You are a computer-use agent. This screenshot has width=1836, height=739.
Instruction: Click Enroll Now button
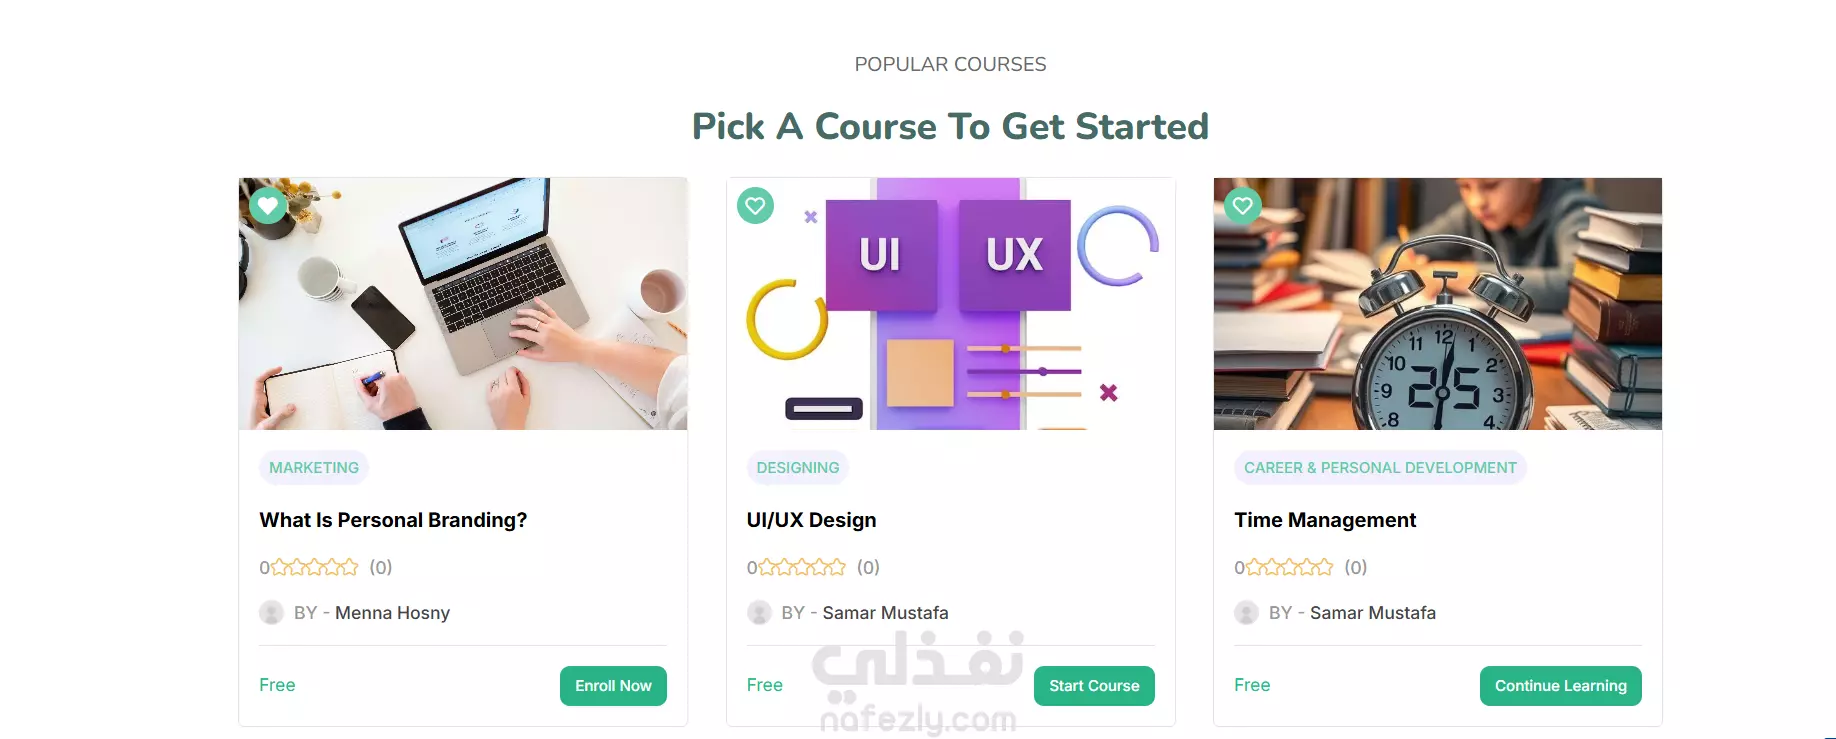point(613,686)
